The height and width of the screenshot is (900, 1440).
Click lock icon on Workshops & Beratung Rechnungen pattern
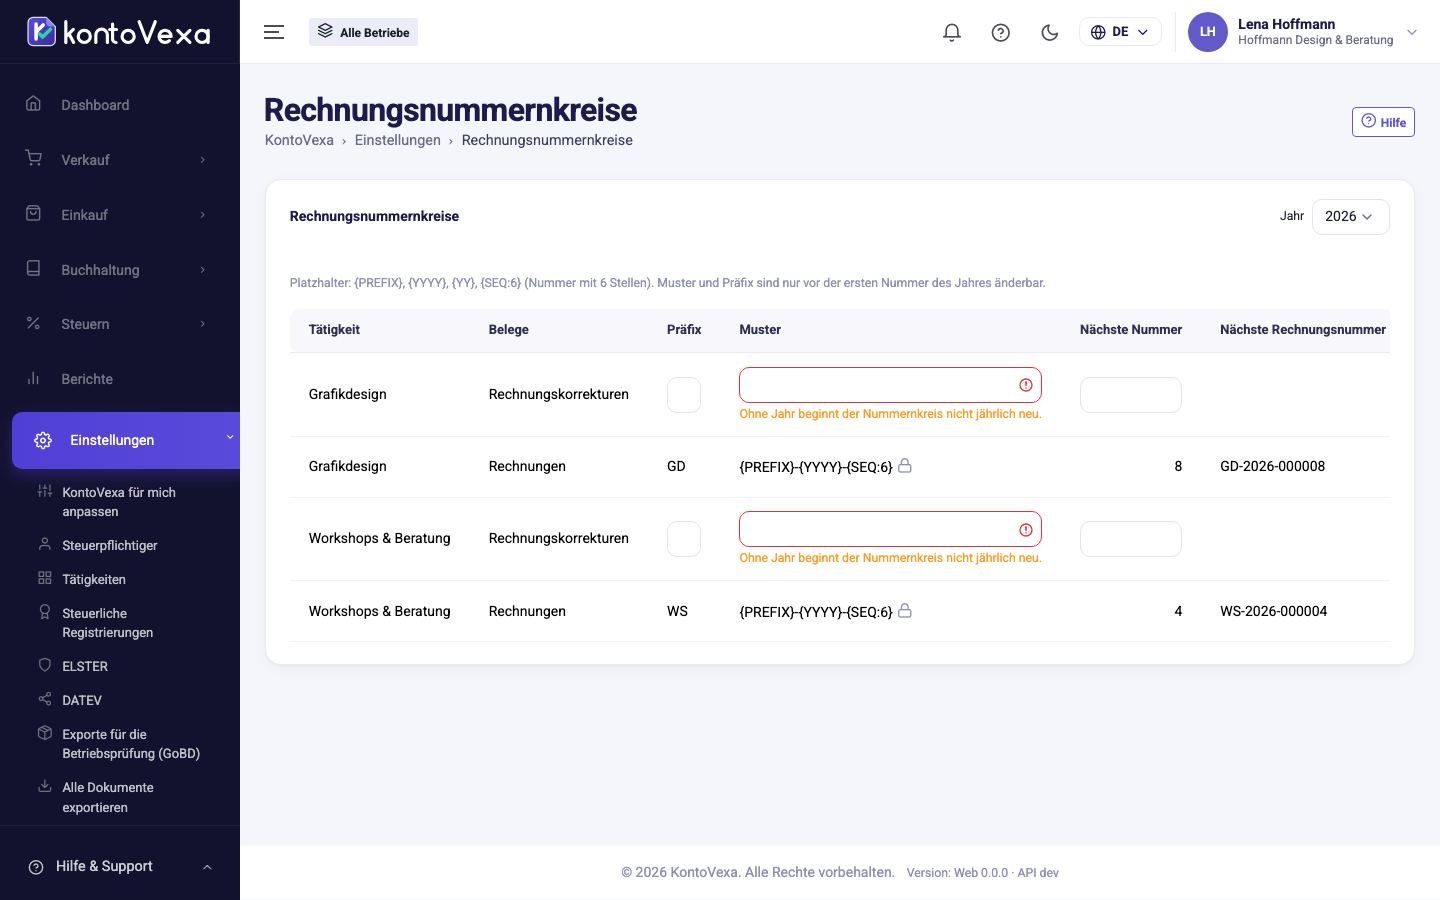pyautogui.click(x=905, y=610)
